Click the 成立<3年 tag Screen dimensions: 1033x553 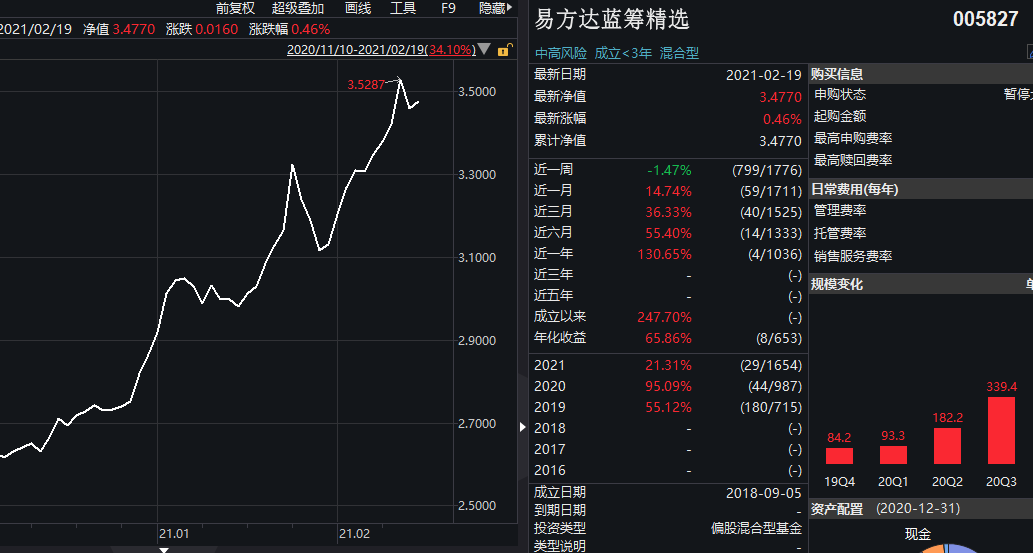click(623, 53)
